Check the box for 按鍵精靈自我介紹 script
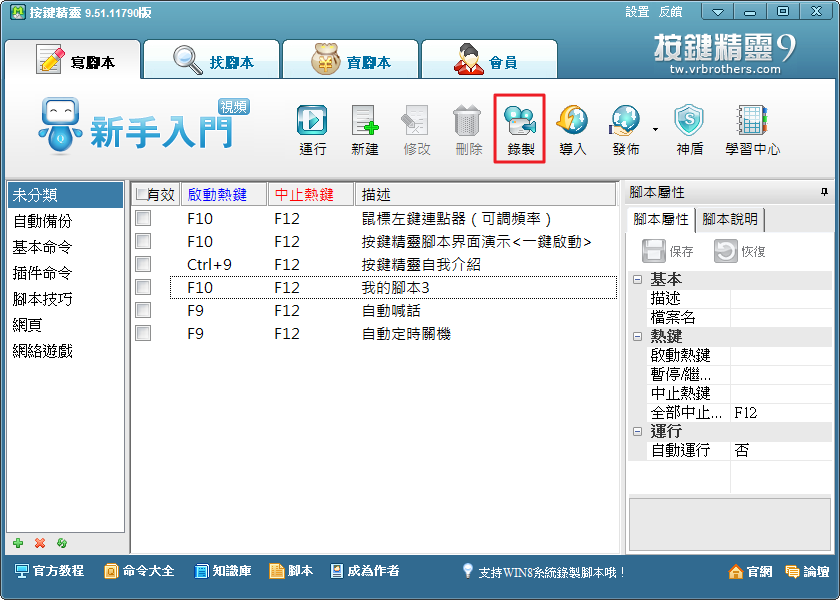 [x=143, y=264]
